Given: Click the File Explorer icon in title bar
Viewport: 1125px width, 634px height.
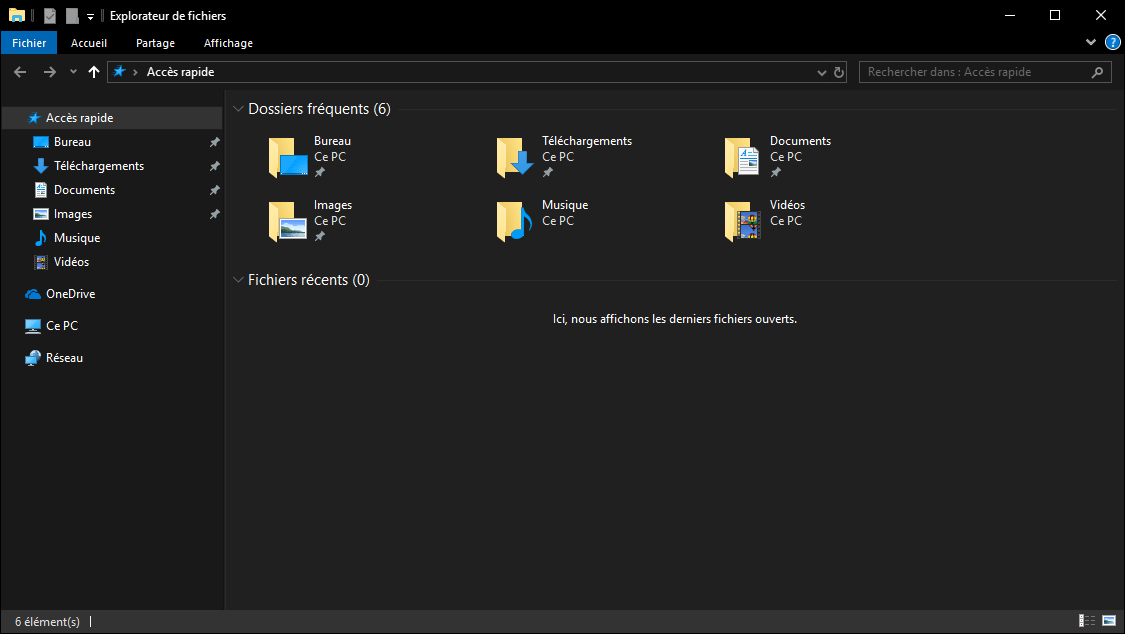Looking at the screenshot, I should coord(17,15).
